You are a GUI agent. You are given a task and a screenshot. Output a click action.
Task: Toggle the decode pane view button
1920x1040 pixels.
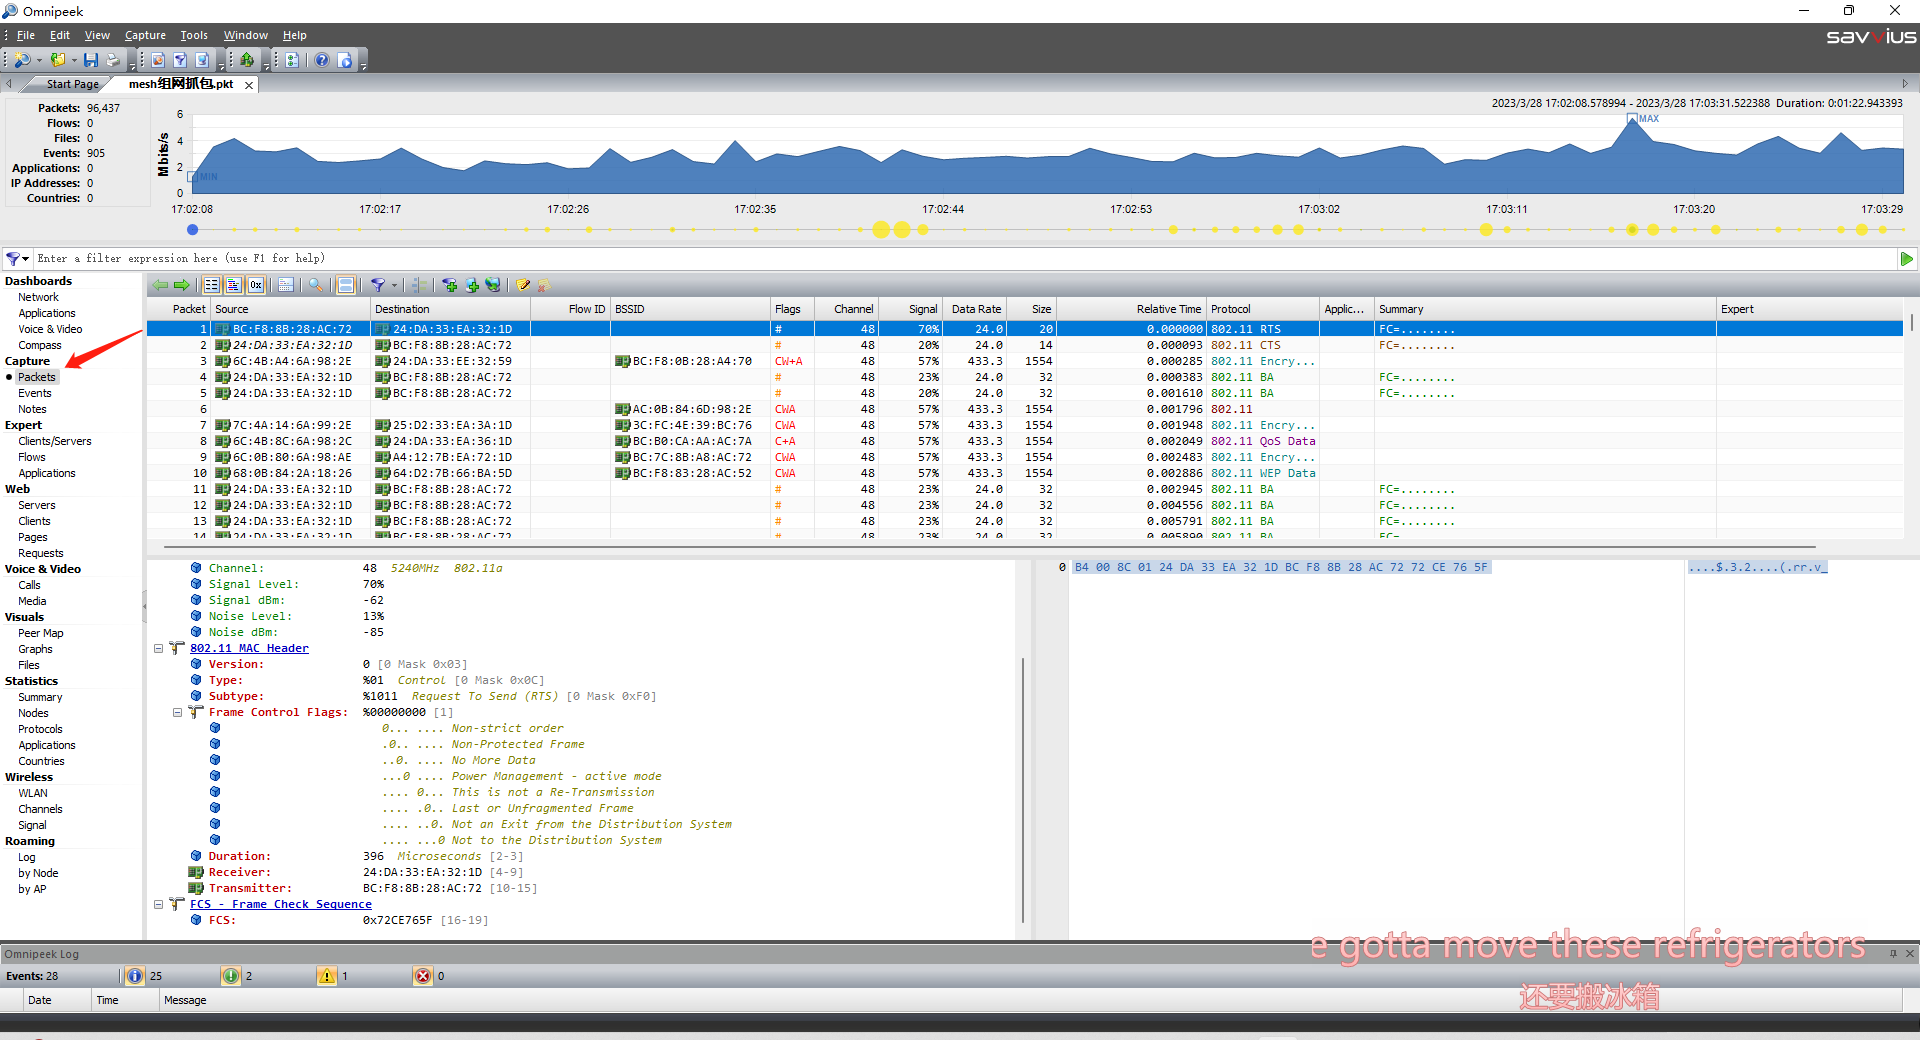point(234,285)
